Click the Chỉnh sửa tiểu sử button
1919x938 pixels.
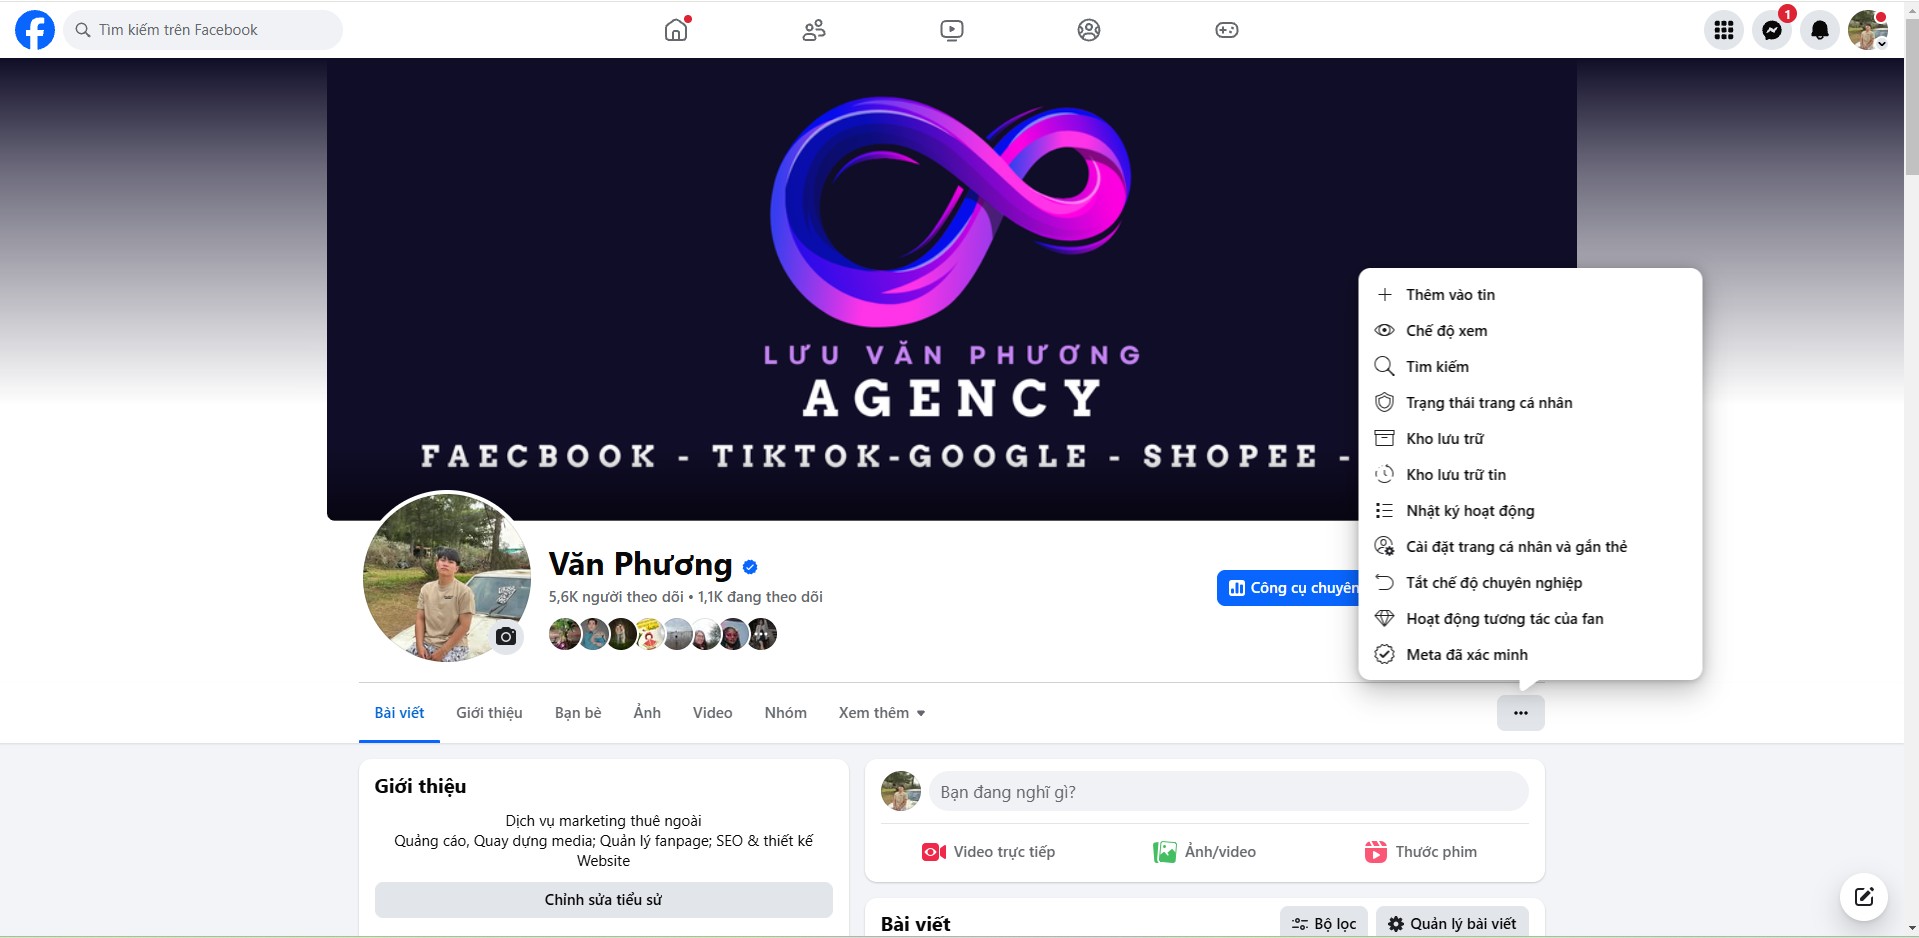pos(604,900)
